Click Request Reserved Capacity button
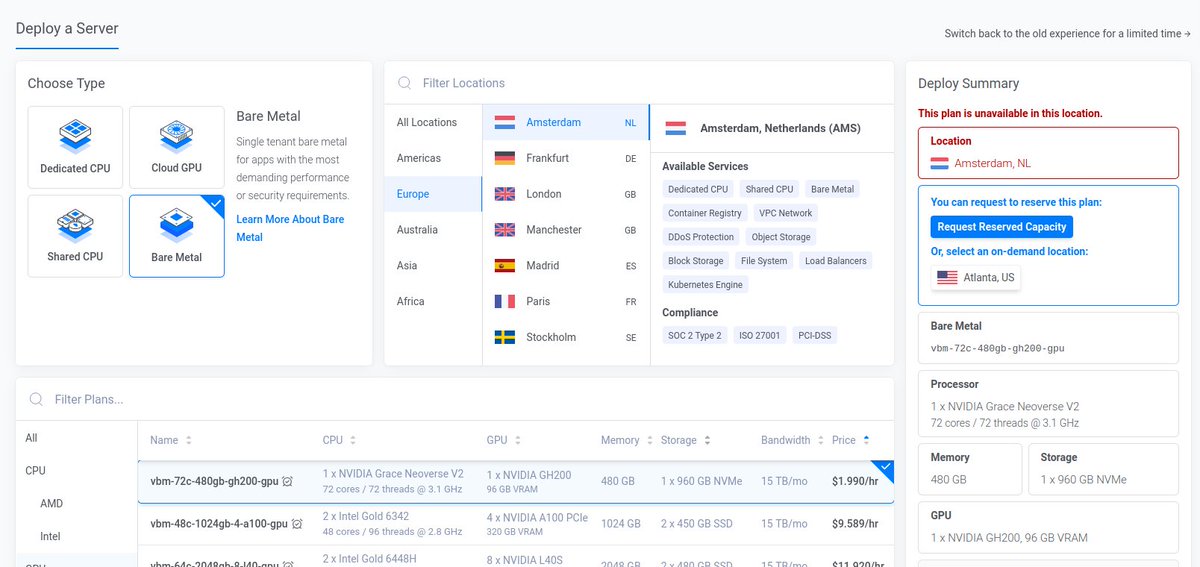The height and width of the screenshot is (567, 1200). (x=1002, y=227)
